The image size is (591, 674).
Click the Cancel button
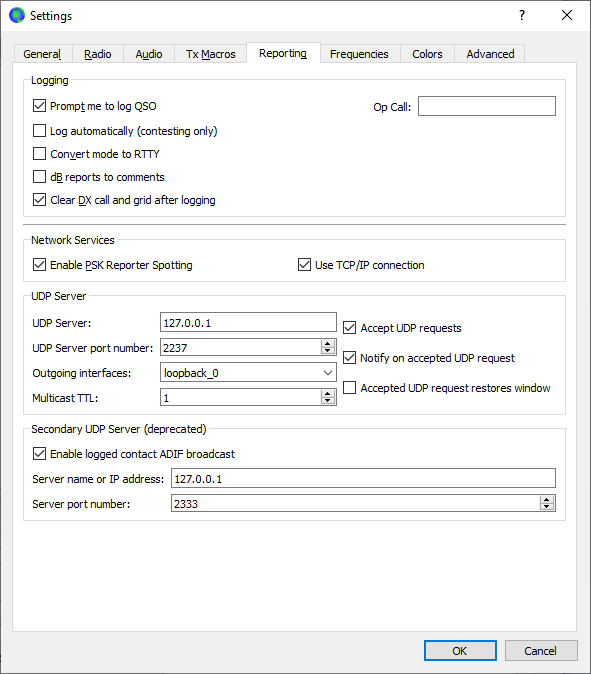pos(541,650)
